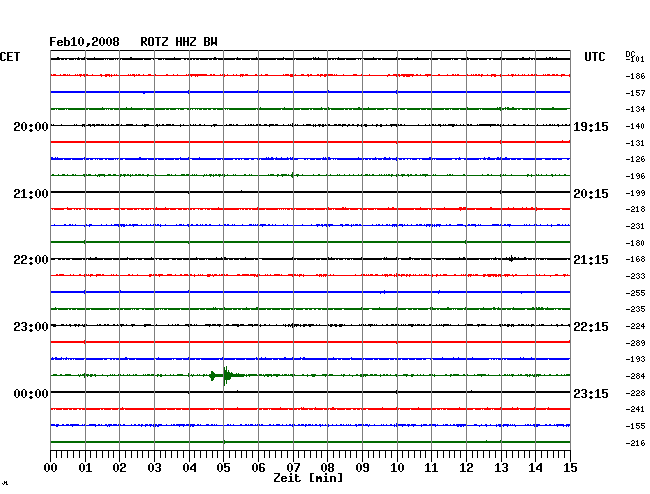The height and width of the screenshot is (494, 650).
Task: Click the DC offset value "-284"
Action: 635,376
